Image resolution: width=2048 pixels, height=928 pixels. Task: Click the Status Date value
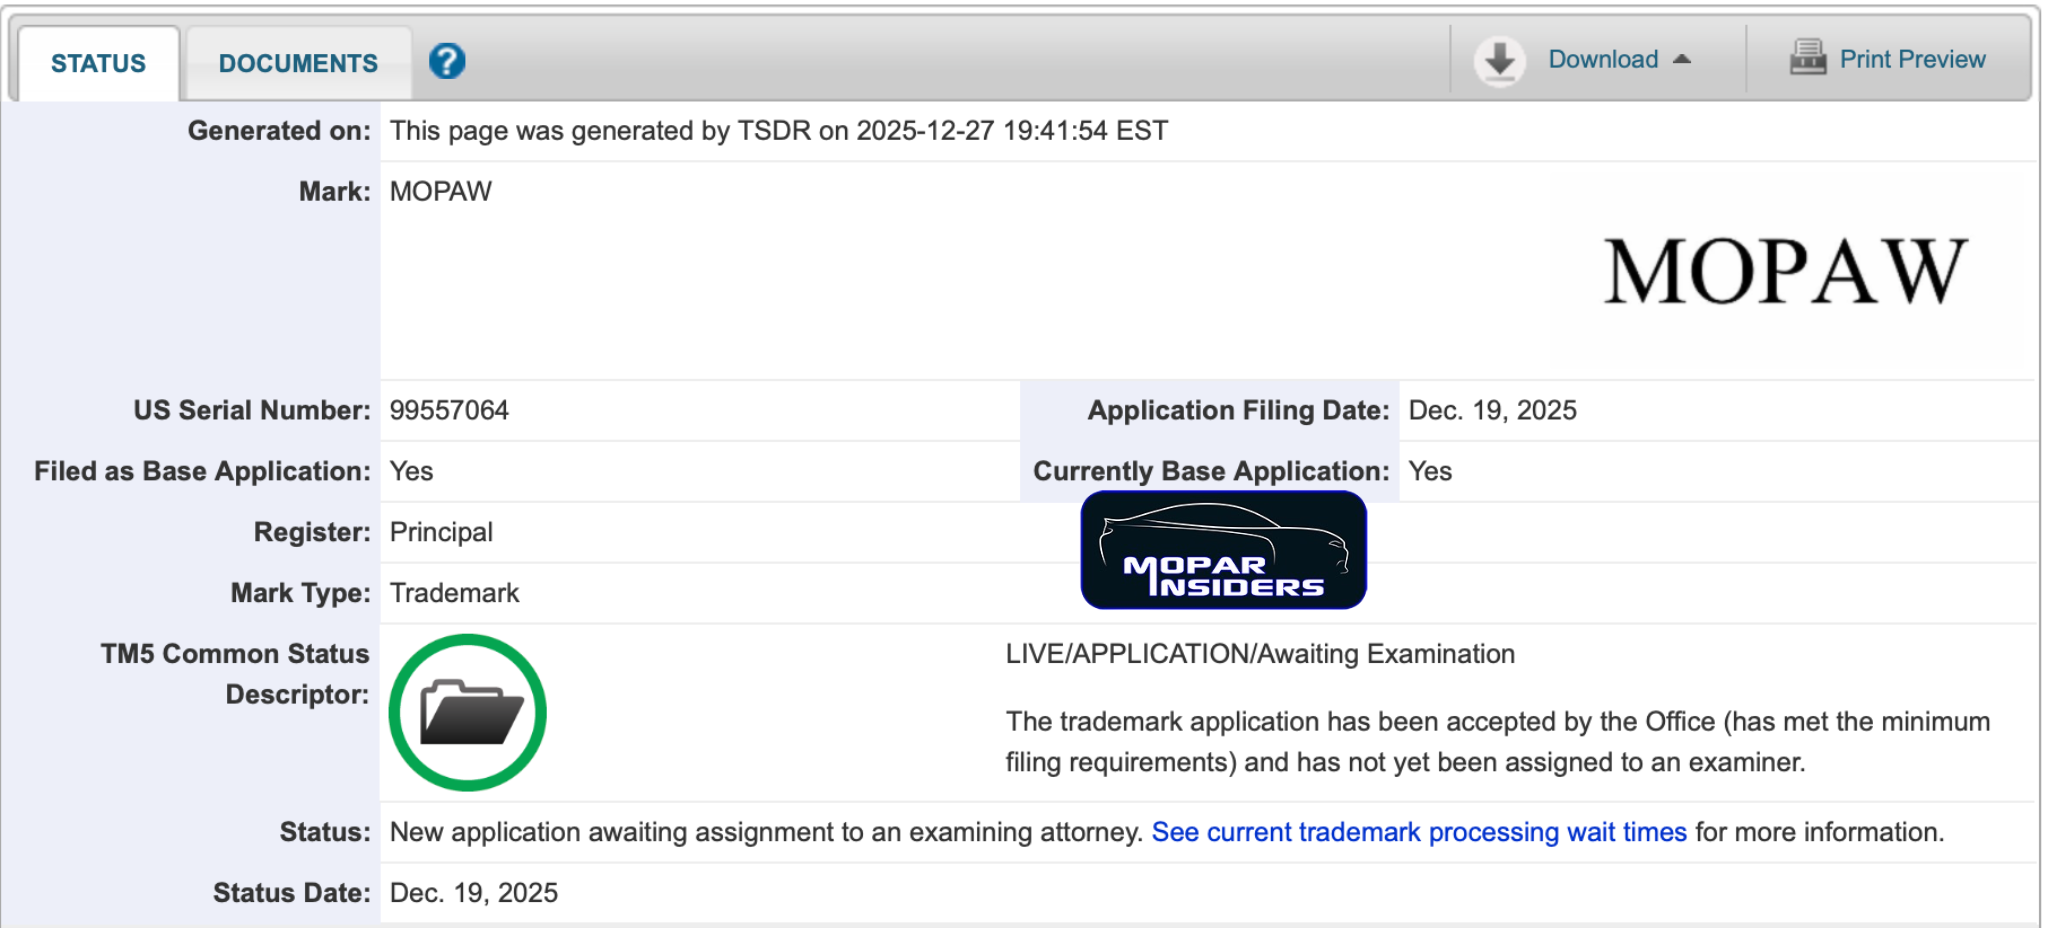click(474, 893)
